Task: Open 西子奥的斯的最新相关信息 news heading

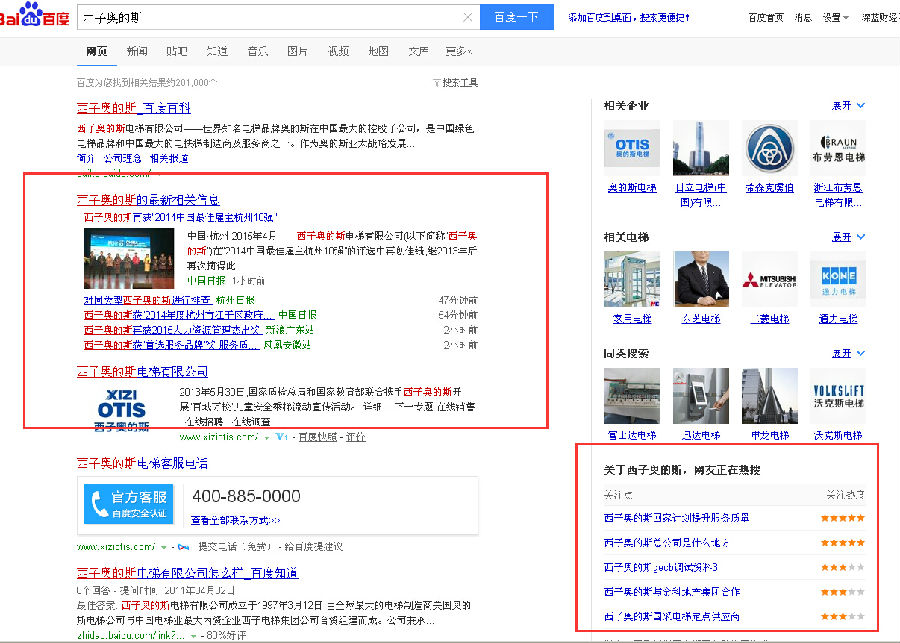Action: coord(148,200)
